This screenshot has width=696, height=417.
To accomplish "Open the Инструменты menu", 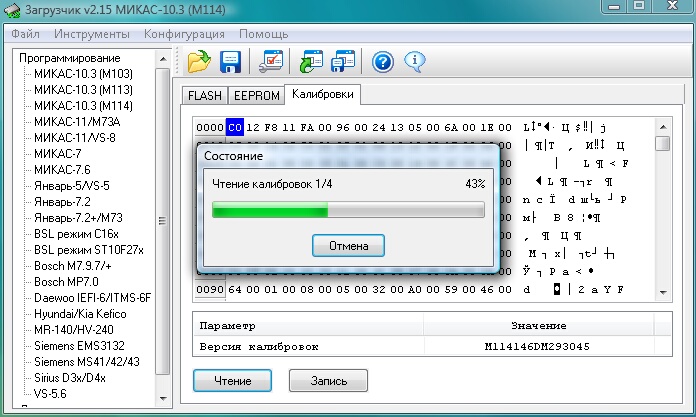I will pyautogui.click(x=92, y=34).
